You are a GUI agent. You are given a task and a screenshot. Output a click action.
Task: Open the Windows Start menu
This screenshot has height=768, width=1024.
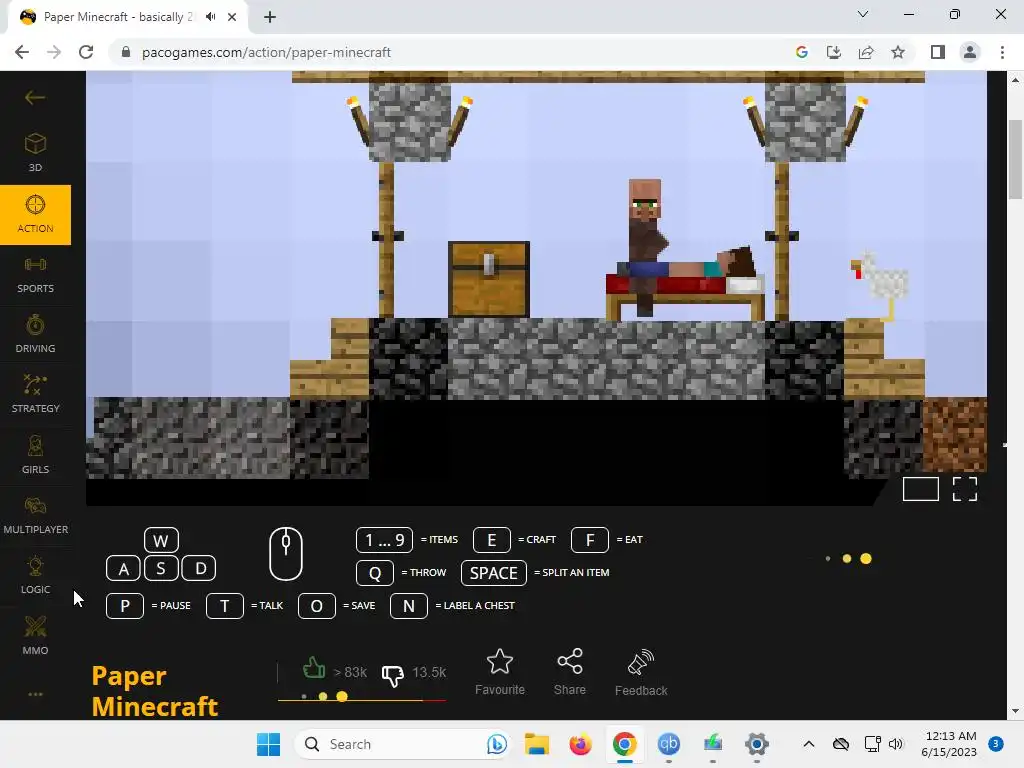(x=268, y=744)
